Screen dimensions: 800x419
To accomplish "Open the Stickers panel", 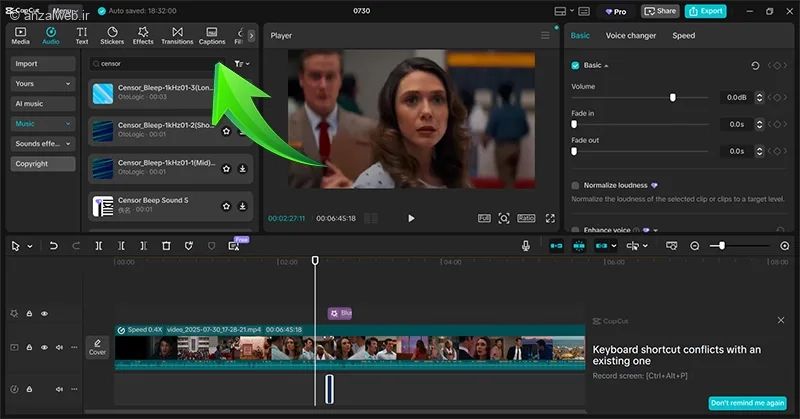I will coord(112,36).
